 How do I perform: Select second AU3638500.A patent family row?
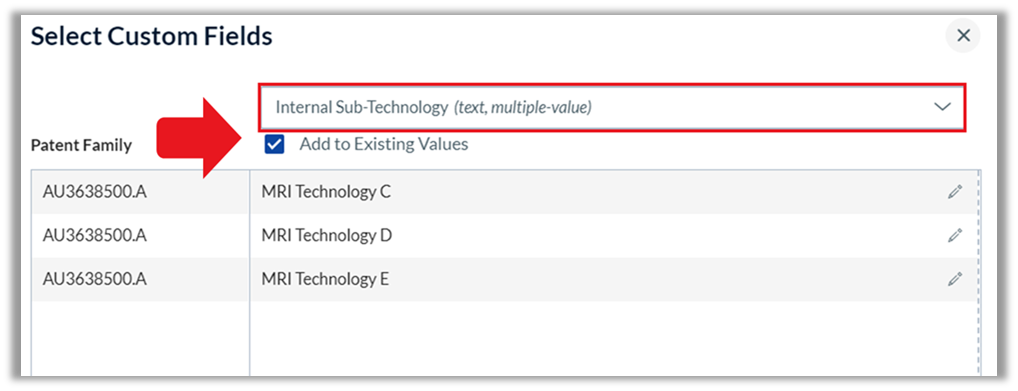(140, 236)
